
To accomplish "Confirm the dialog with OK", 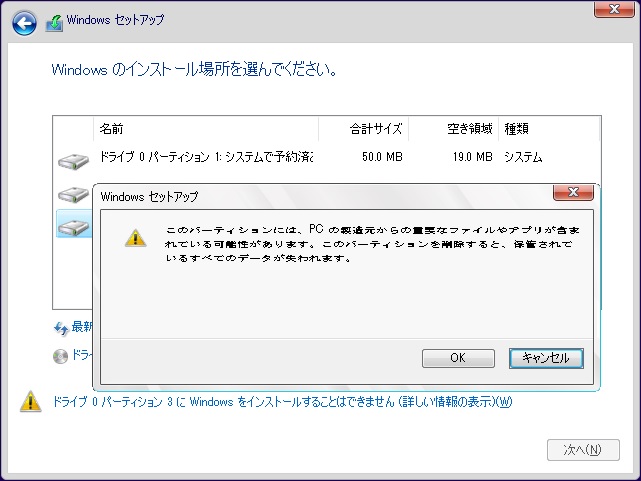I will click(458, 358).
